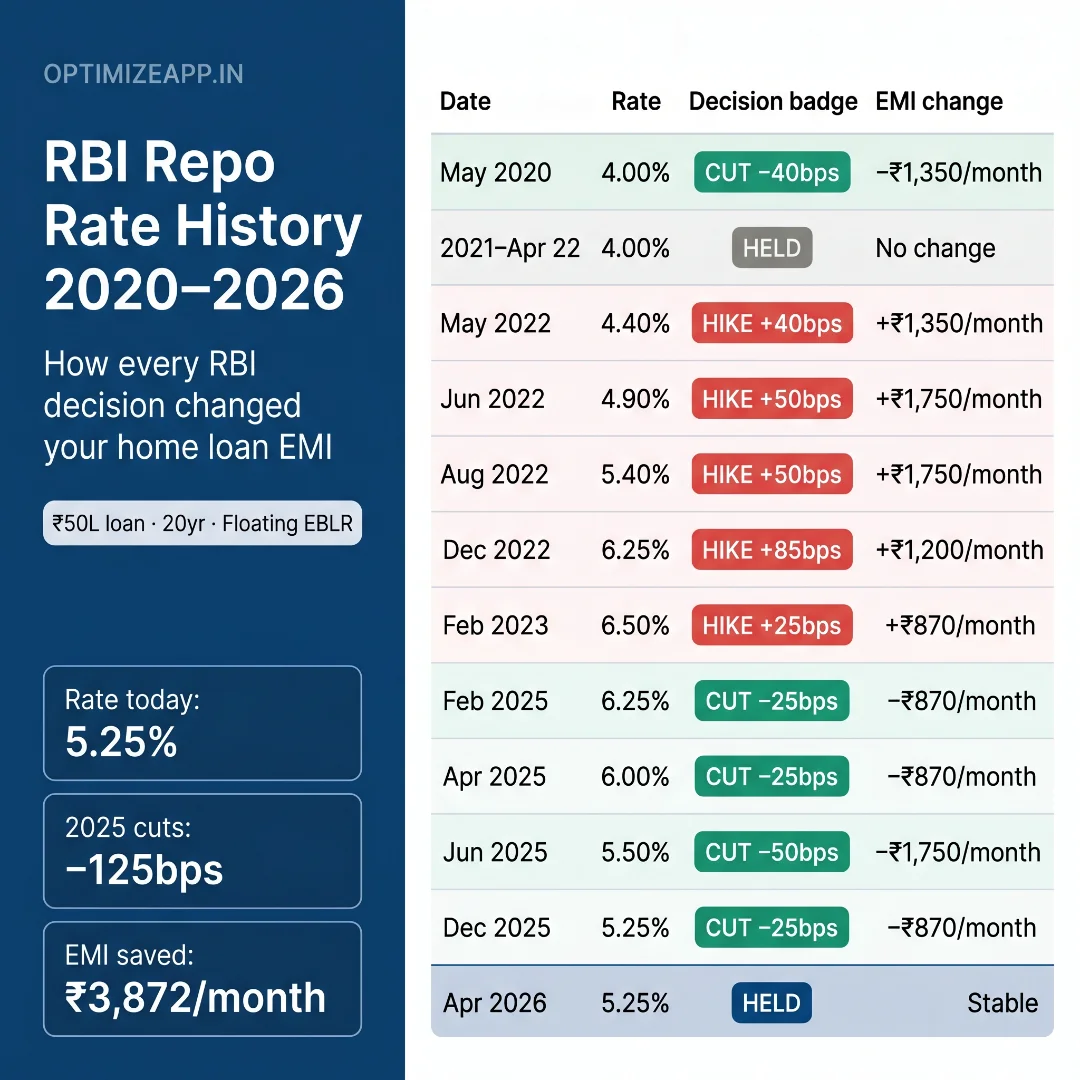Click the Date column header

[465, 101]
